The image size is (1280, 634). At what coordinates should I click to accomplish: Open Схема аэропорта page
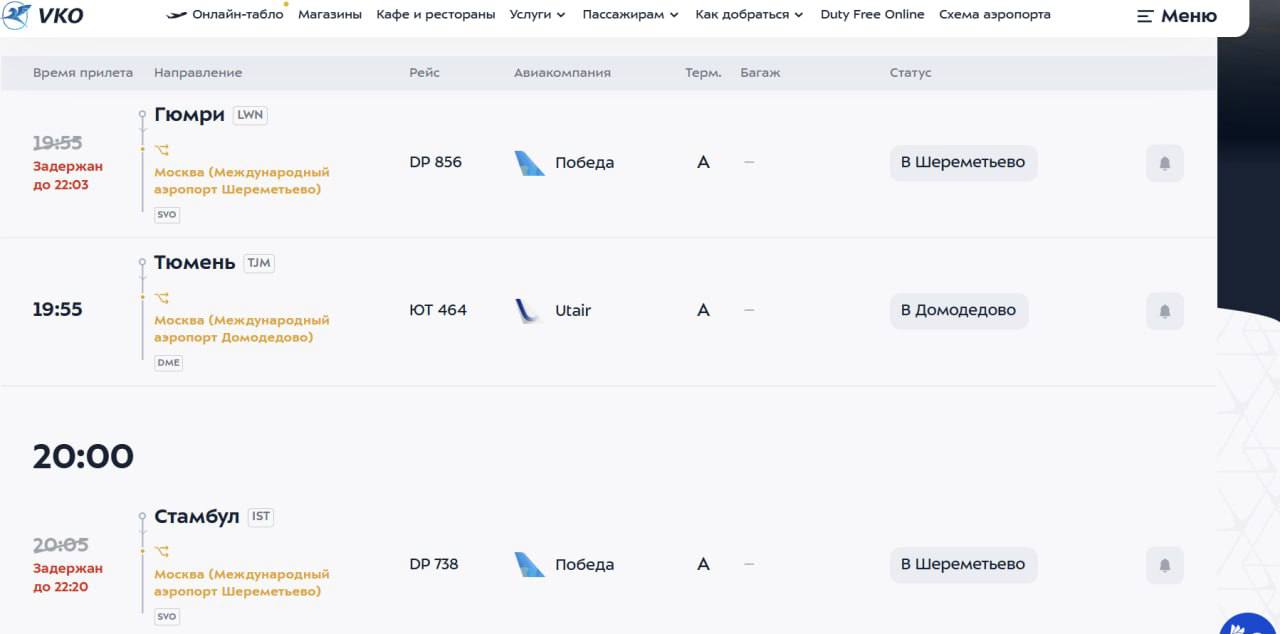pyautogui.click(x=994, y=15)
